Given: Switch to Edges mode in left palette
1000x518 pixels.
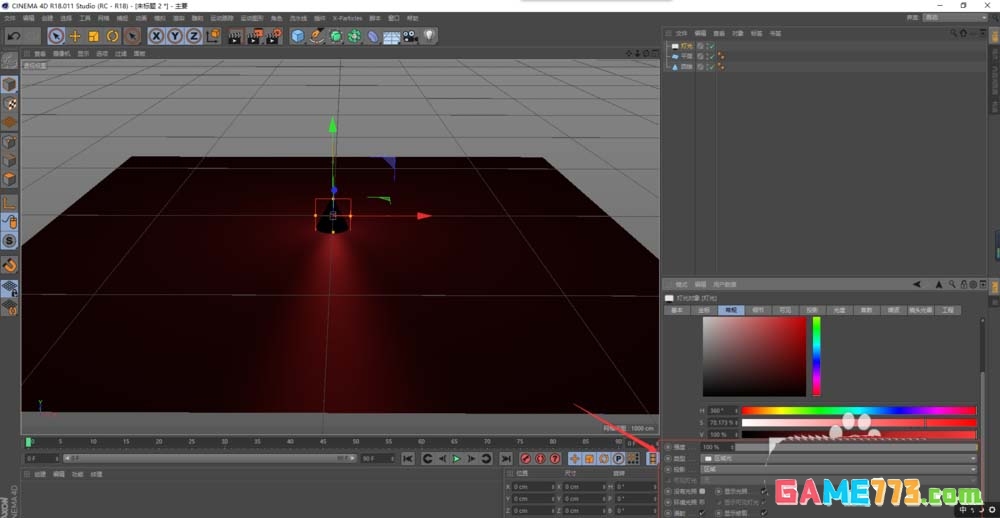Looking at the screenshot, I should point(10,161).
